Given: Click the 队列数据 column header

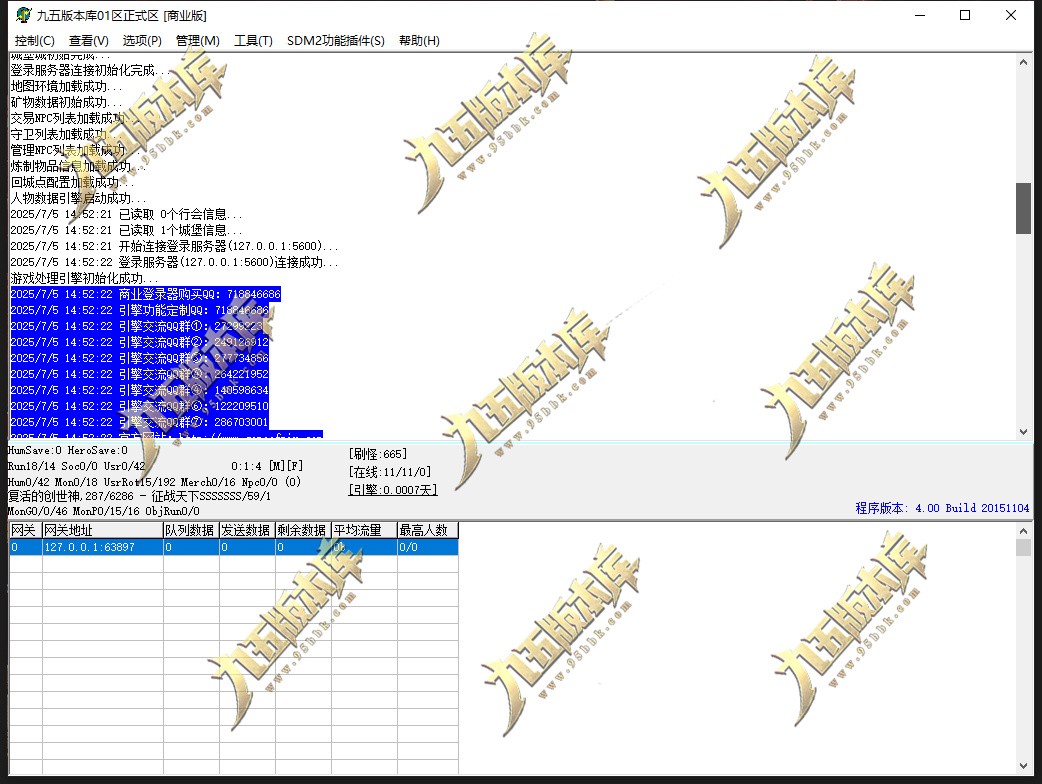Looking at the screenshot, I should coord(191,530).
